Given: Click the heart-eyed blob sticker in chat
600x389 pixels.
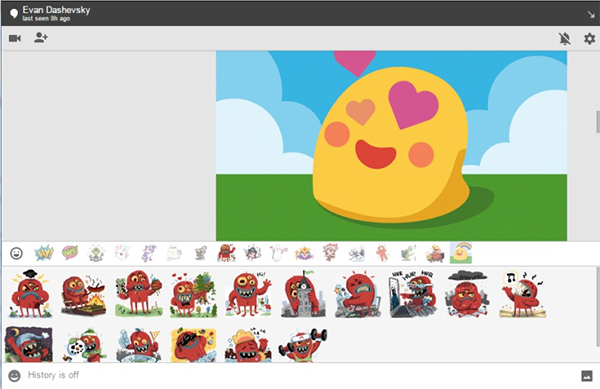Looking at the screenshot, I should tap(391, 146).
